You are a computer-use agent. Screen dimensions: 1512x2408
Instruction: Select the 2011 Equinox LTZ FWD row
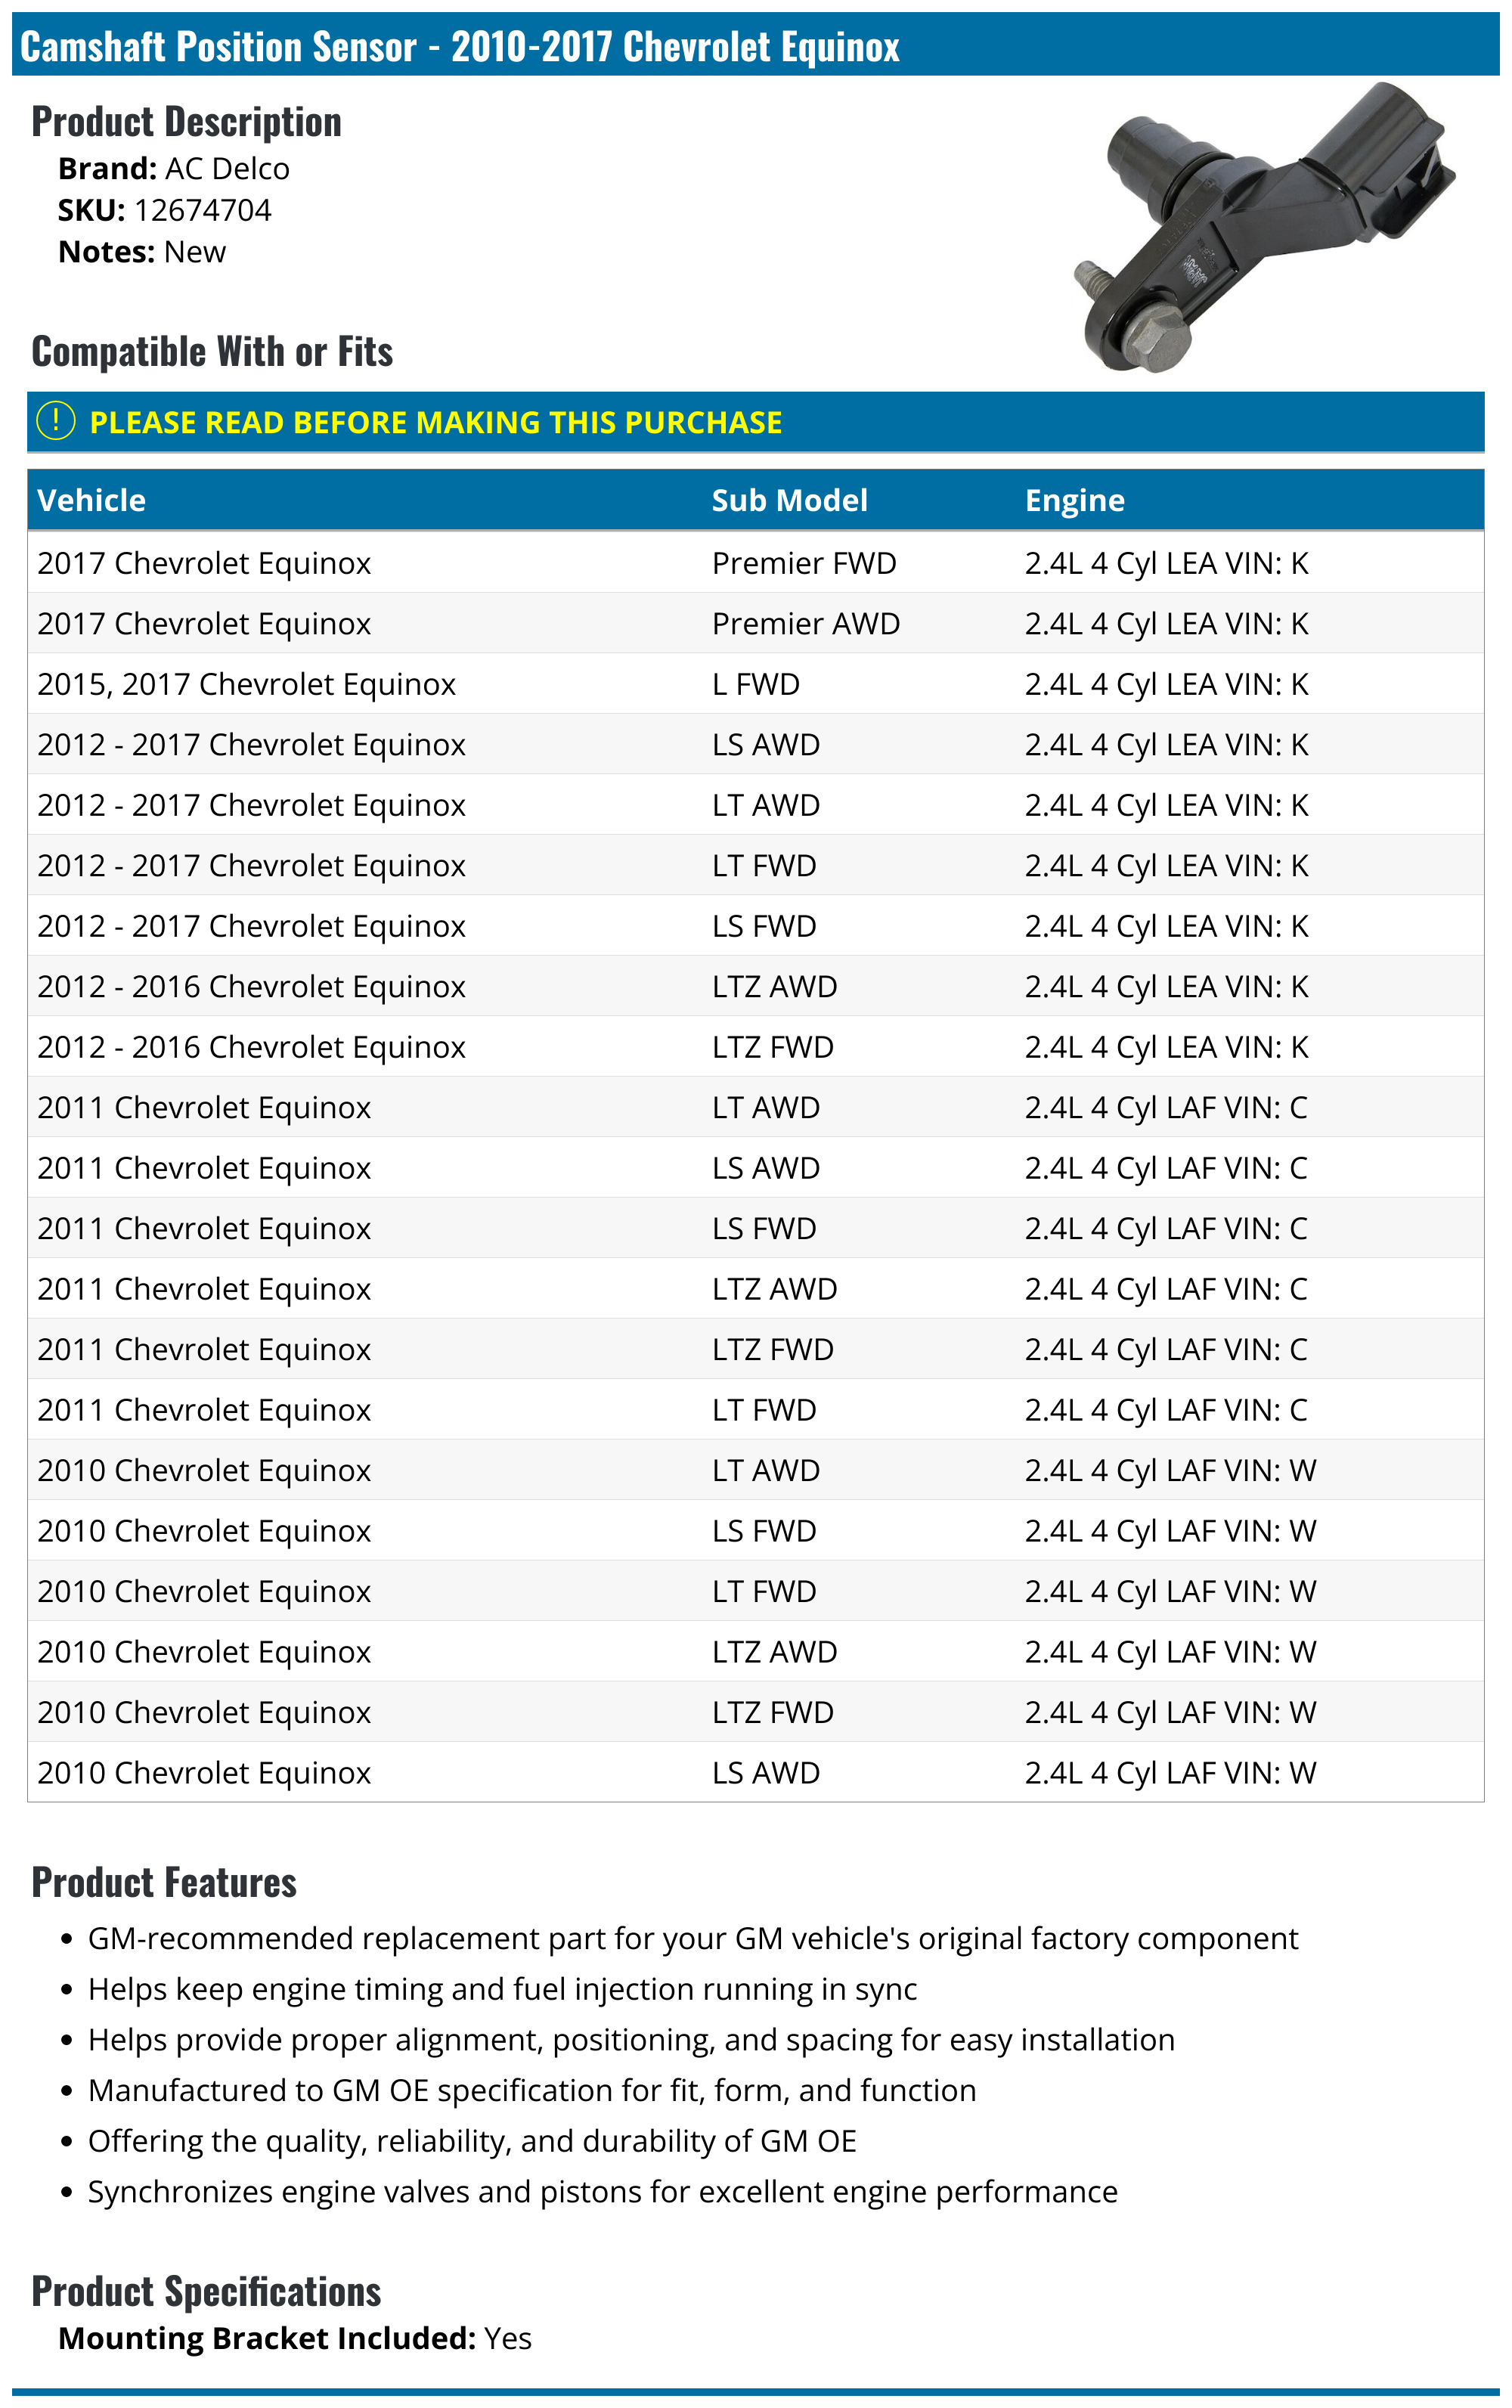[x=755, y=1350]
